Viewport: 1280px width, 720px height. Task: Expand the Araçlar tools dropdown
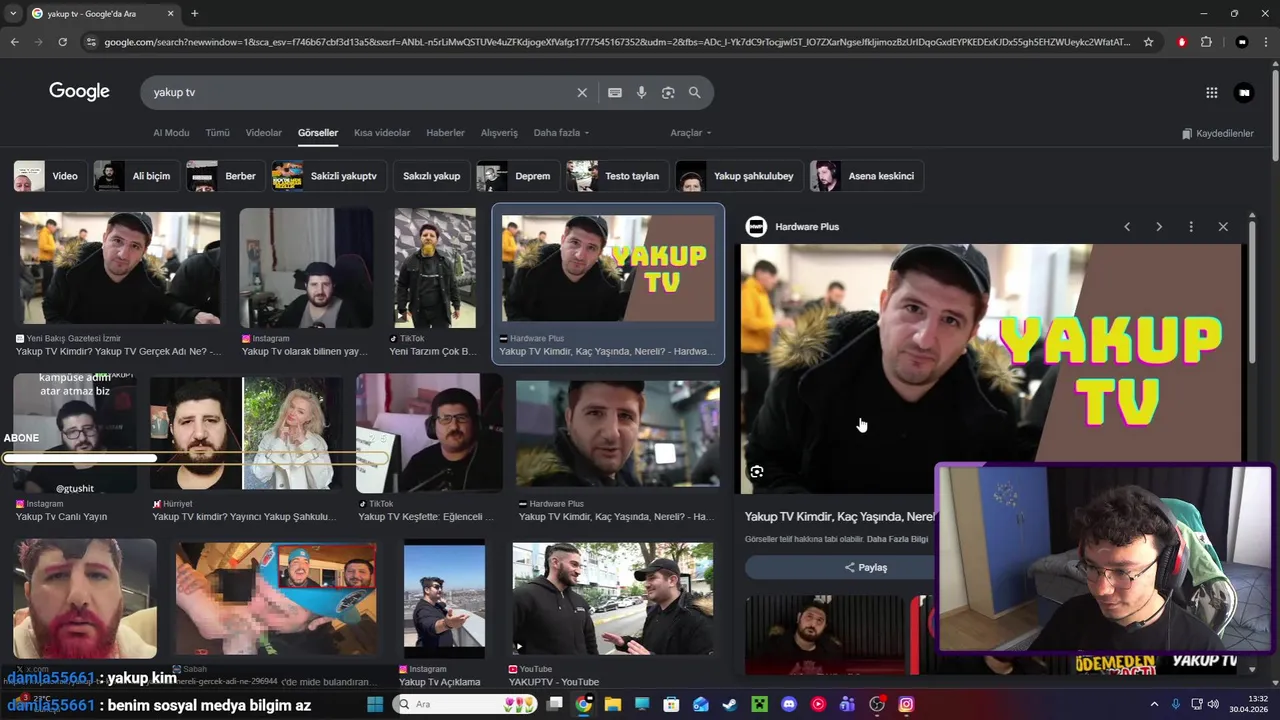pos(691,132)
